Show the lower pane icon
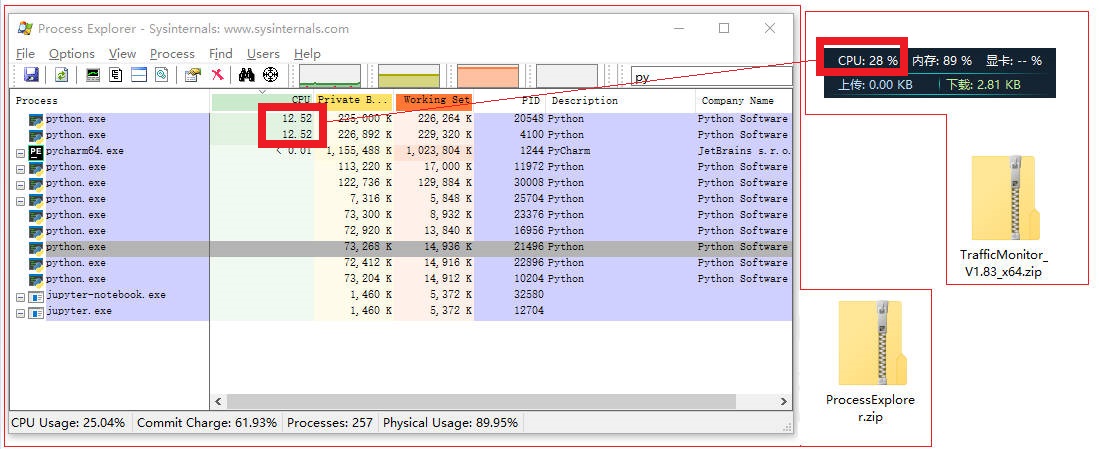 click(139, 75)
